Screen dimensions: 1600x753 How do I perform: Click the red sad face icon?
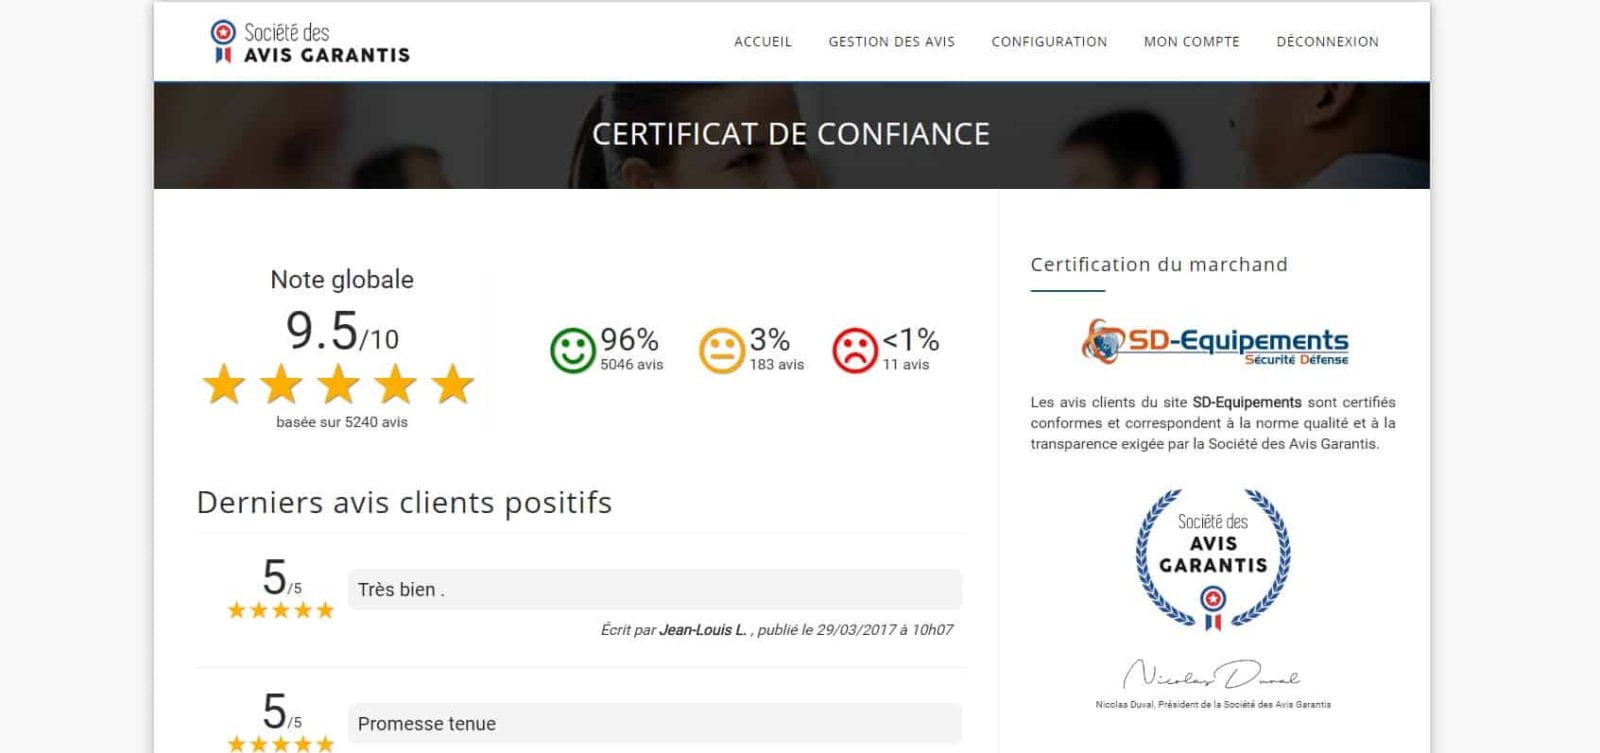pyautogui.click(x=855, y=351)
